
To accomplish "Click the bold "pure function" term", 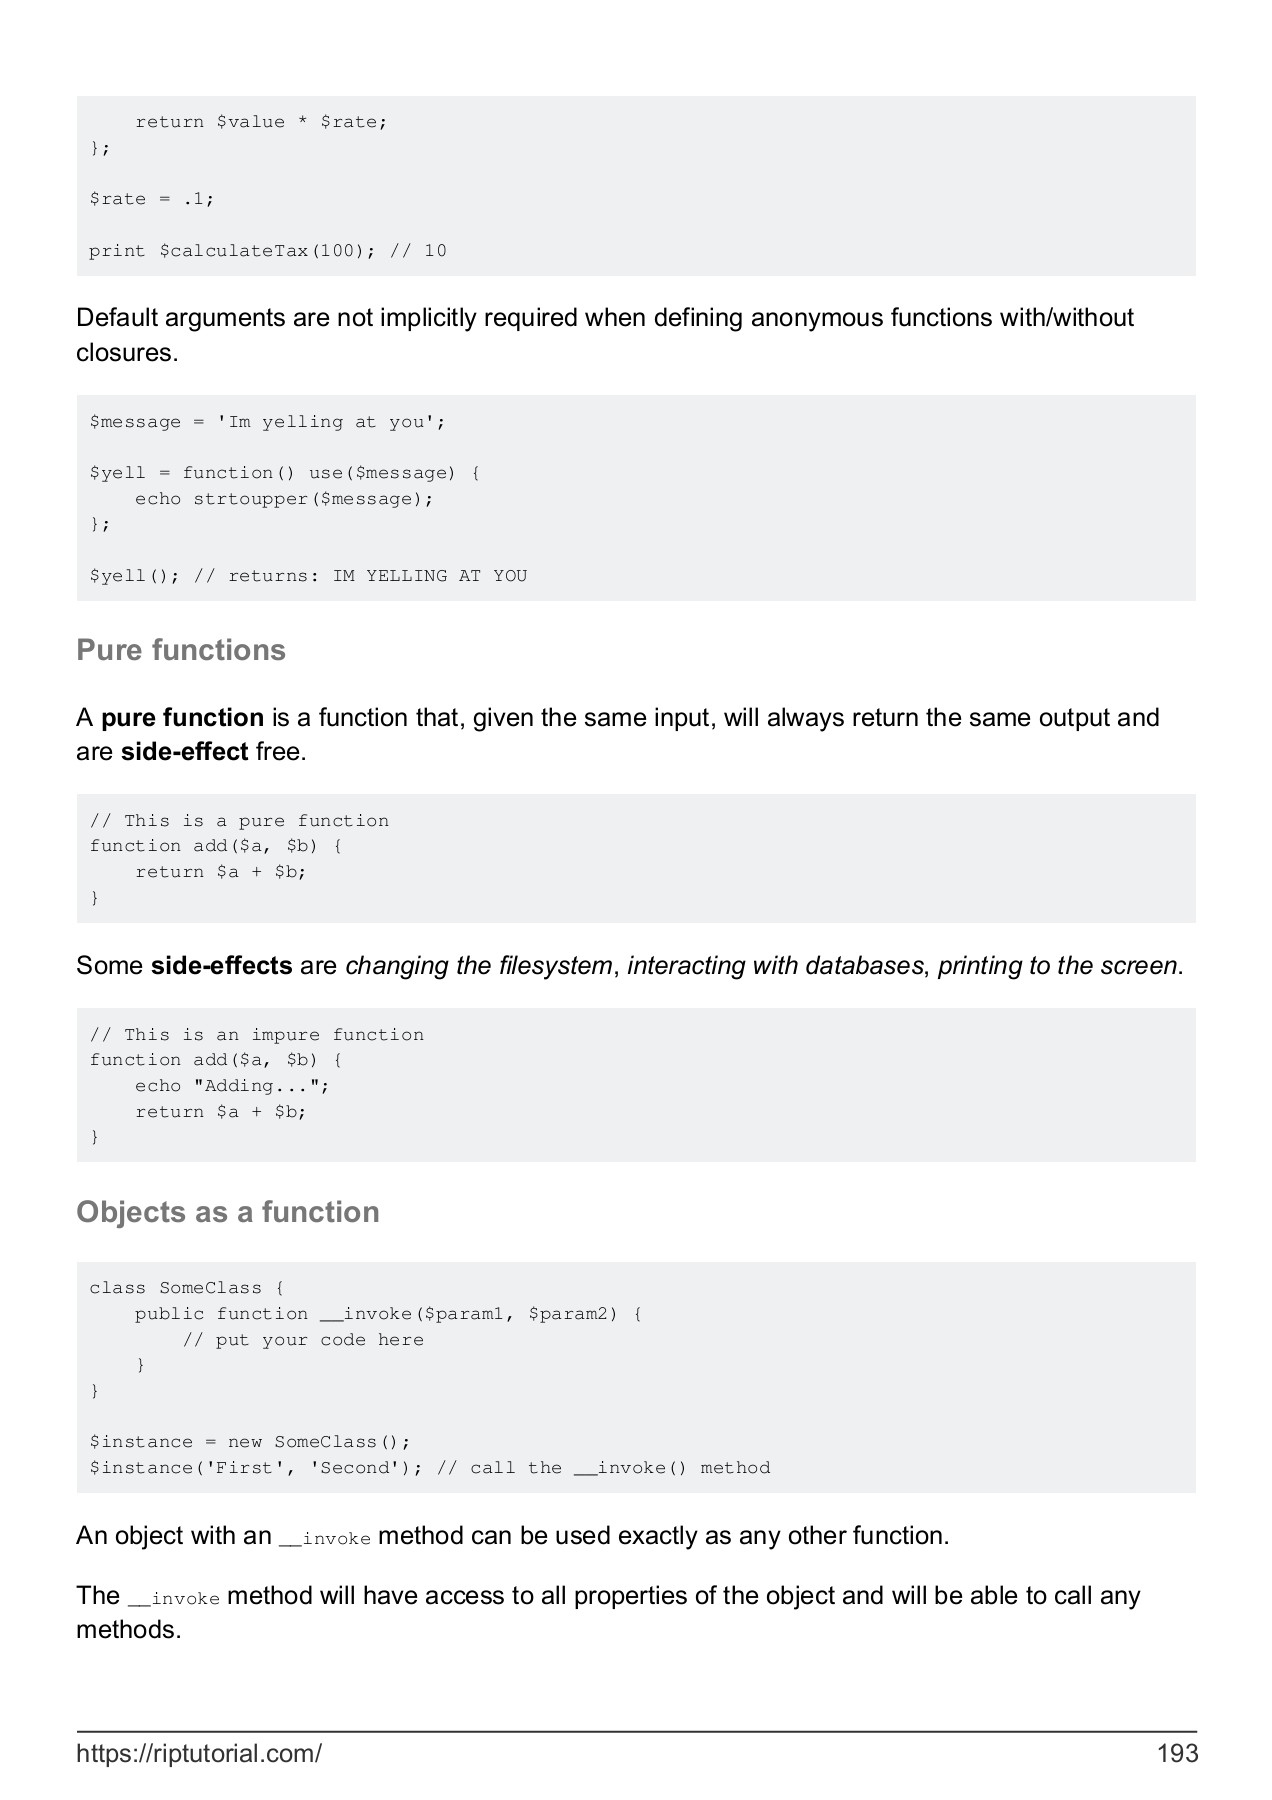I will pyautogui.click(x=182, y=718).
